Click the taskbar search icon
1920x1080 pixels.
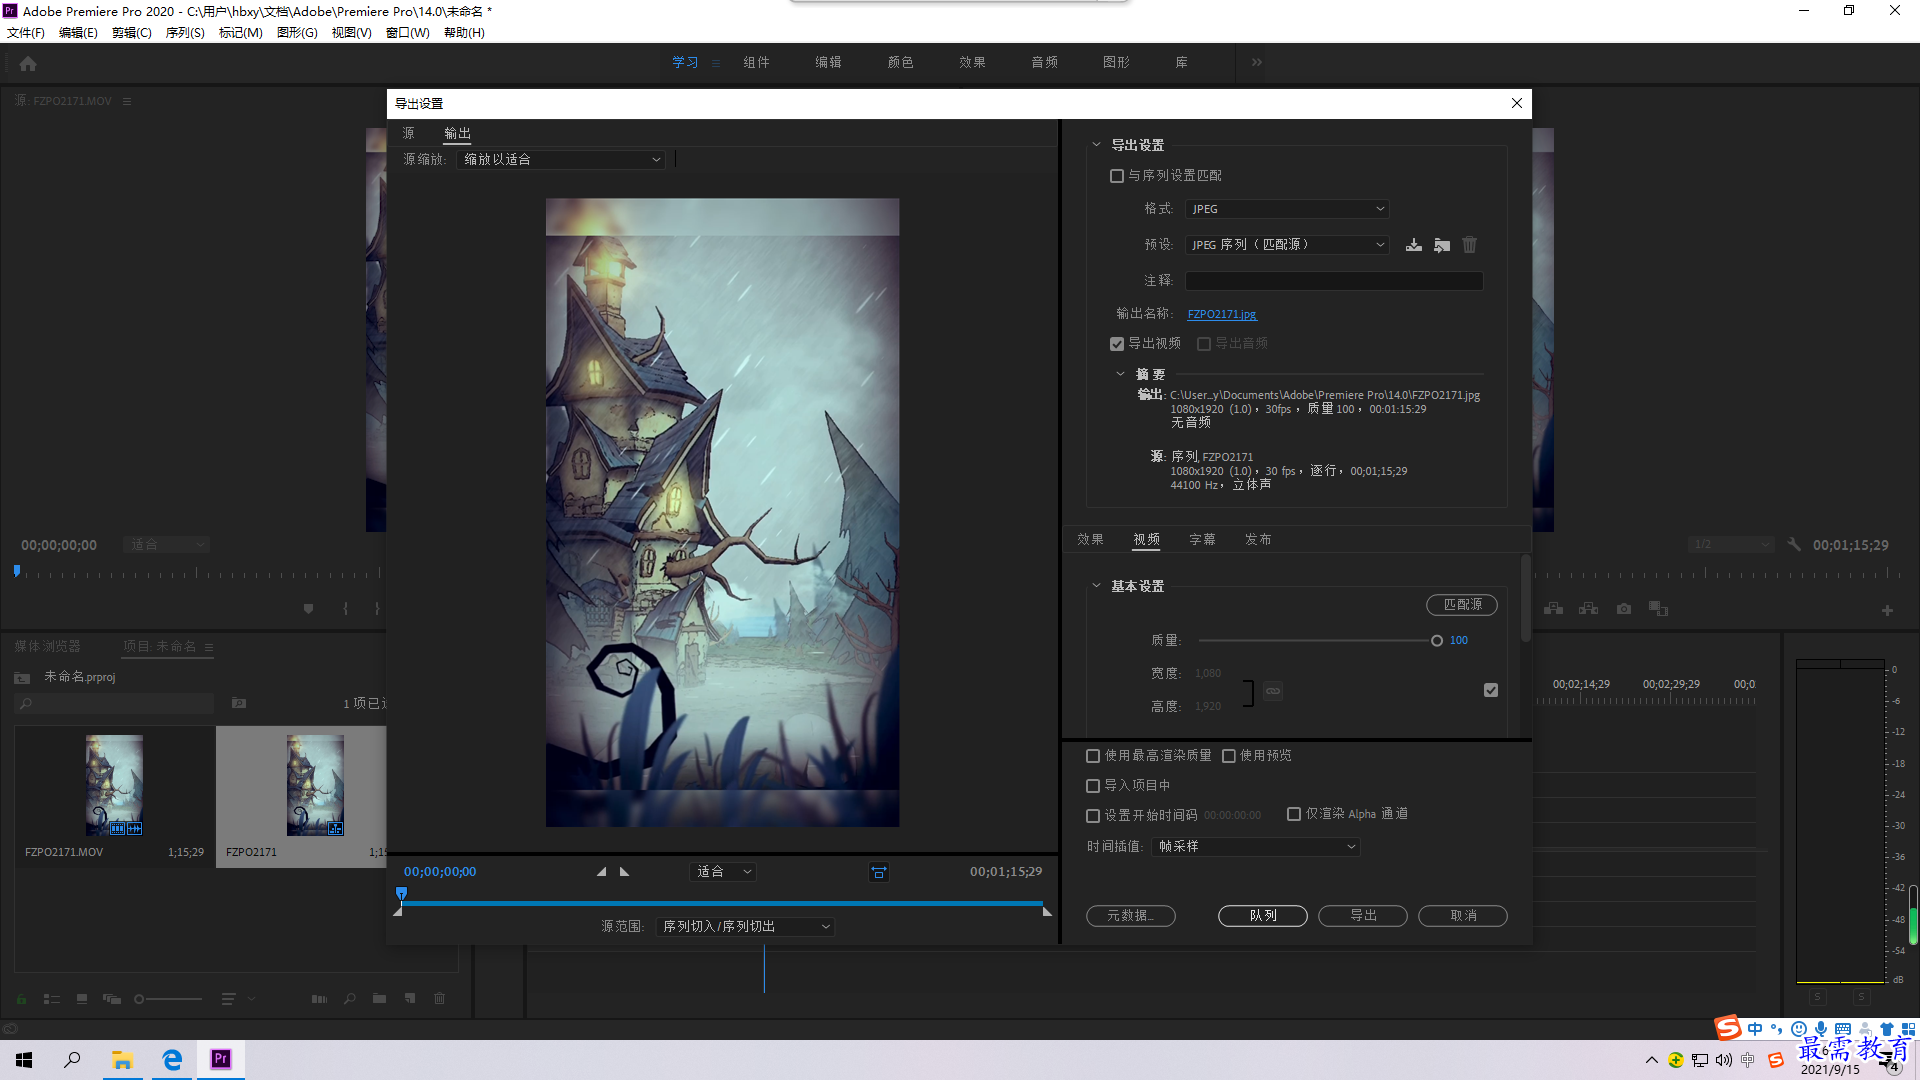click(72, 1060)
